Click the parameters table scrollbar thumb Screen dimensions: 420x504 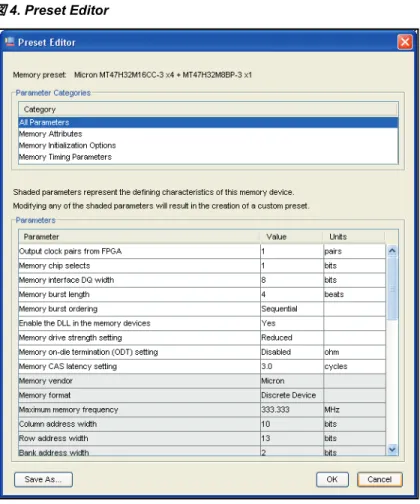392,288
